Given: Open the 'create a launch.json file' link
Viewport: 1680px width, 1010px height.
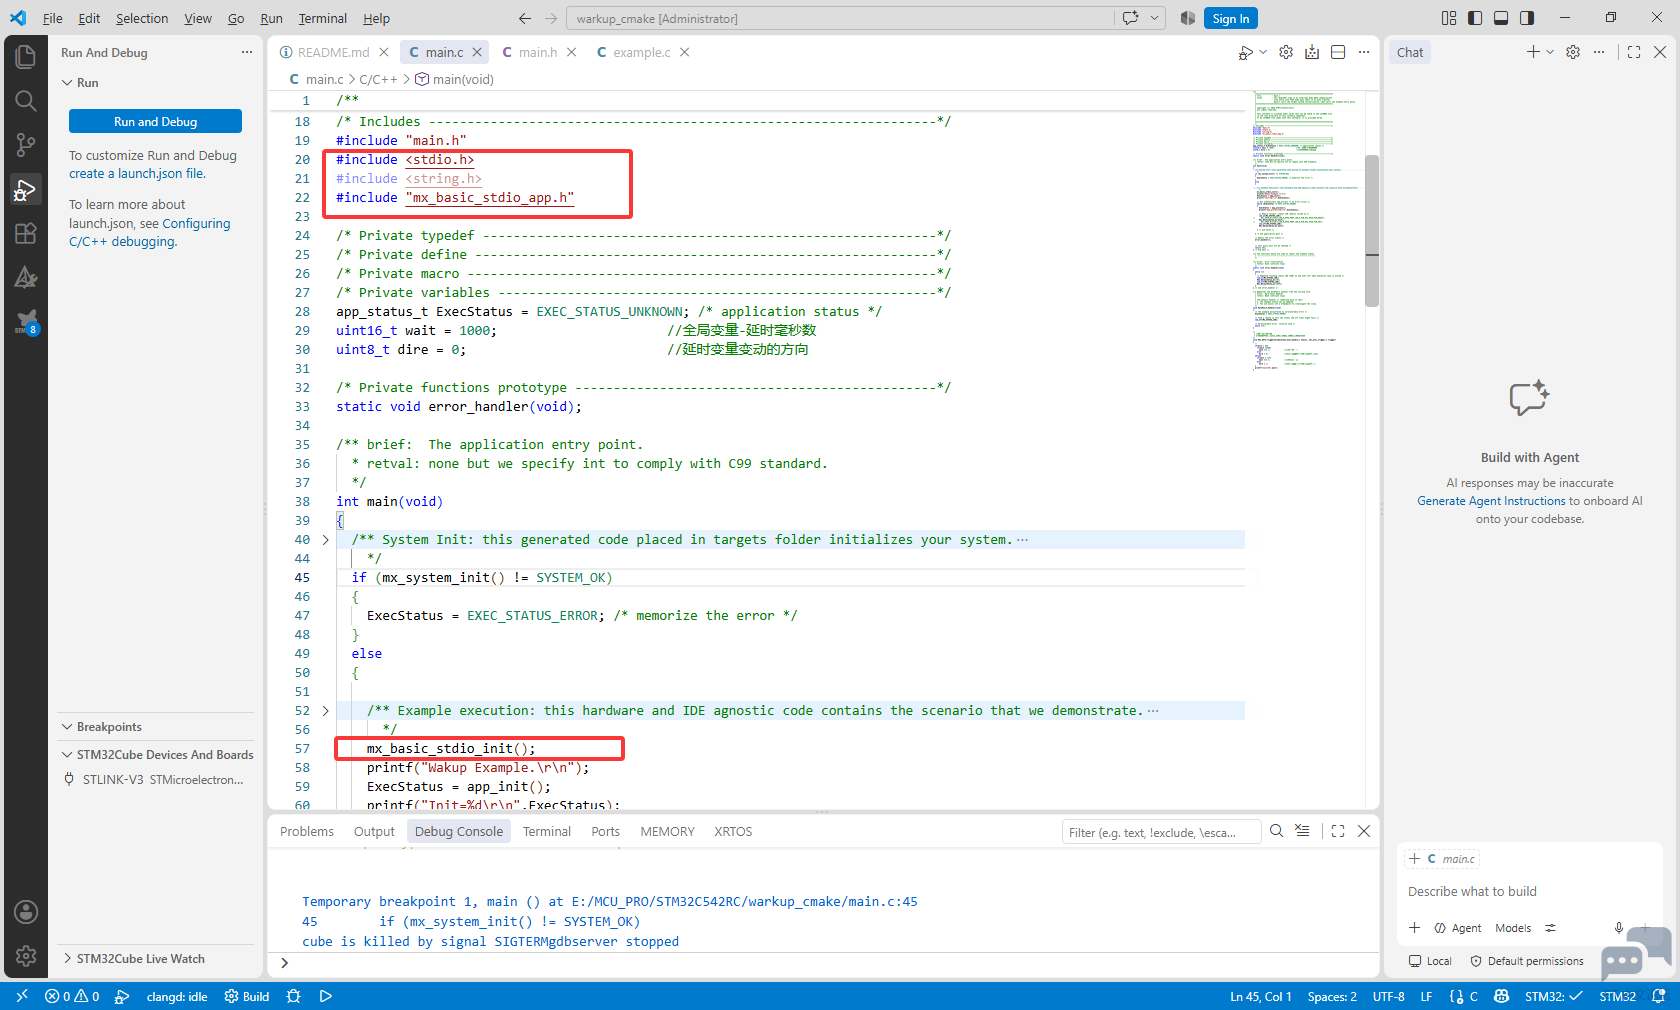Looking at the screenshot, I should tap(136, 173).
